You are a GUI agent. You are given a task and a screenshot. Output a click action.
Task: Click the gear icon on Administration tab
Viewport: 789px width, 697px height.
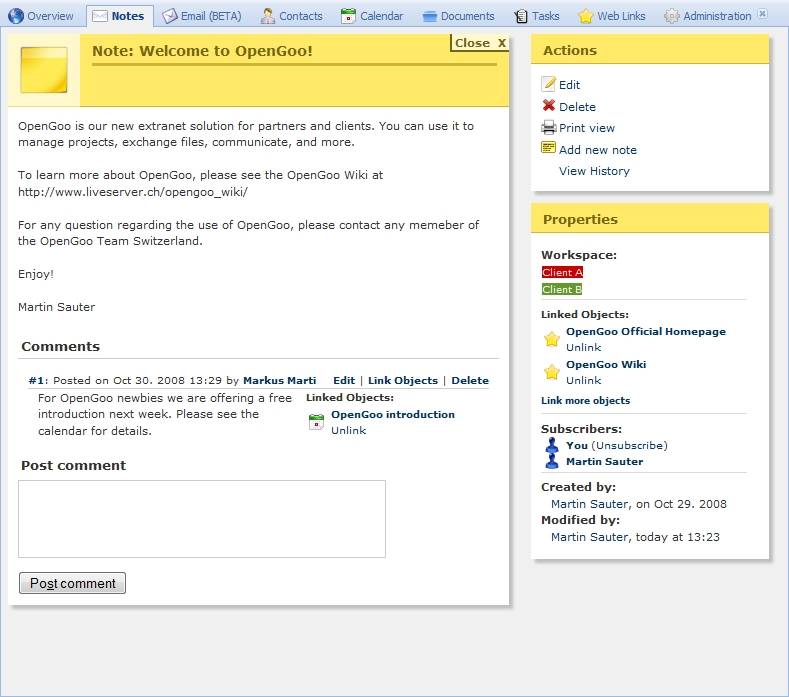(671, 16)
